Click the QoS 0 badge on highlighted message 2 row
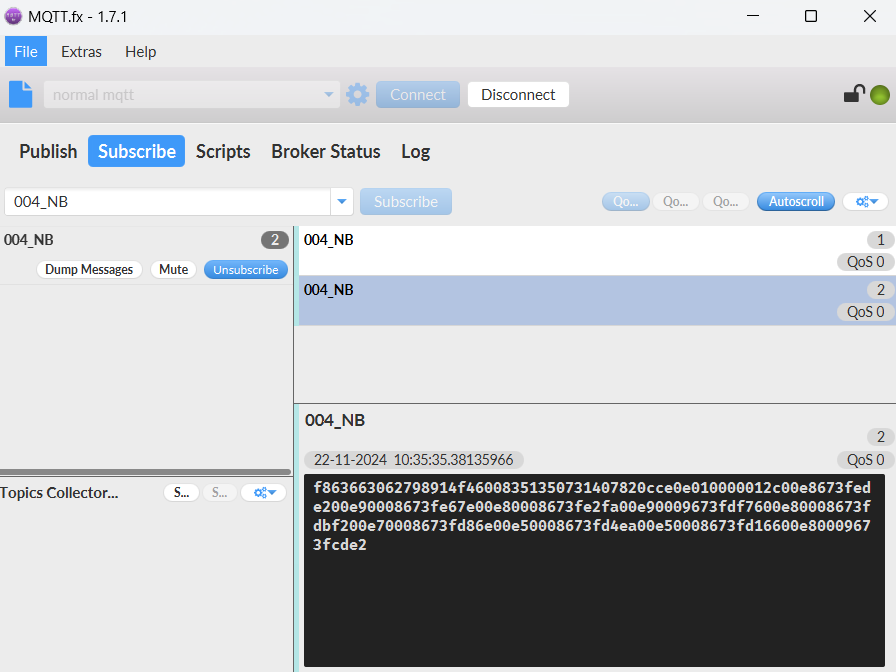The image size is (896, 672). (866, 312)
